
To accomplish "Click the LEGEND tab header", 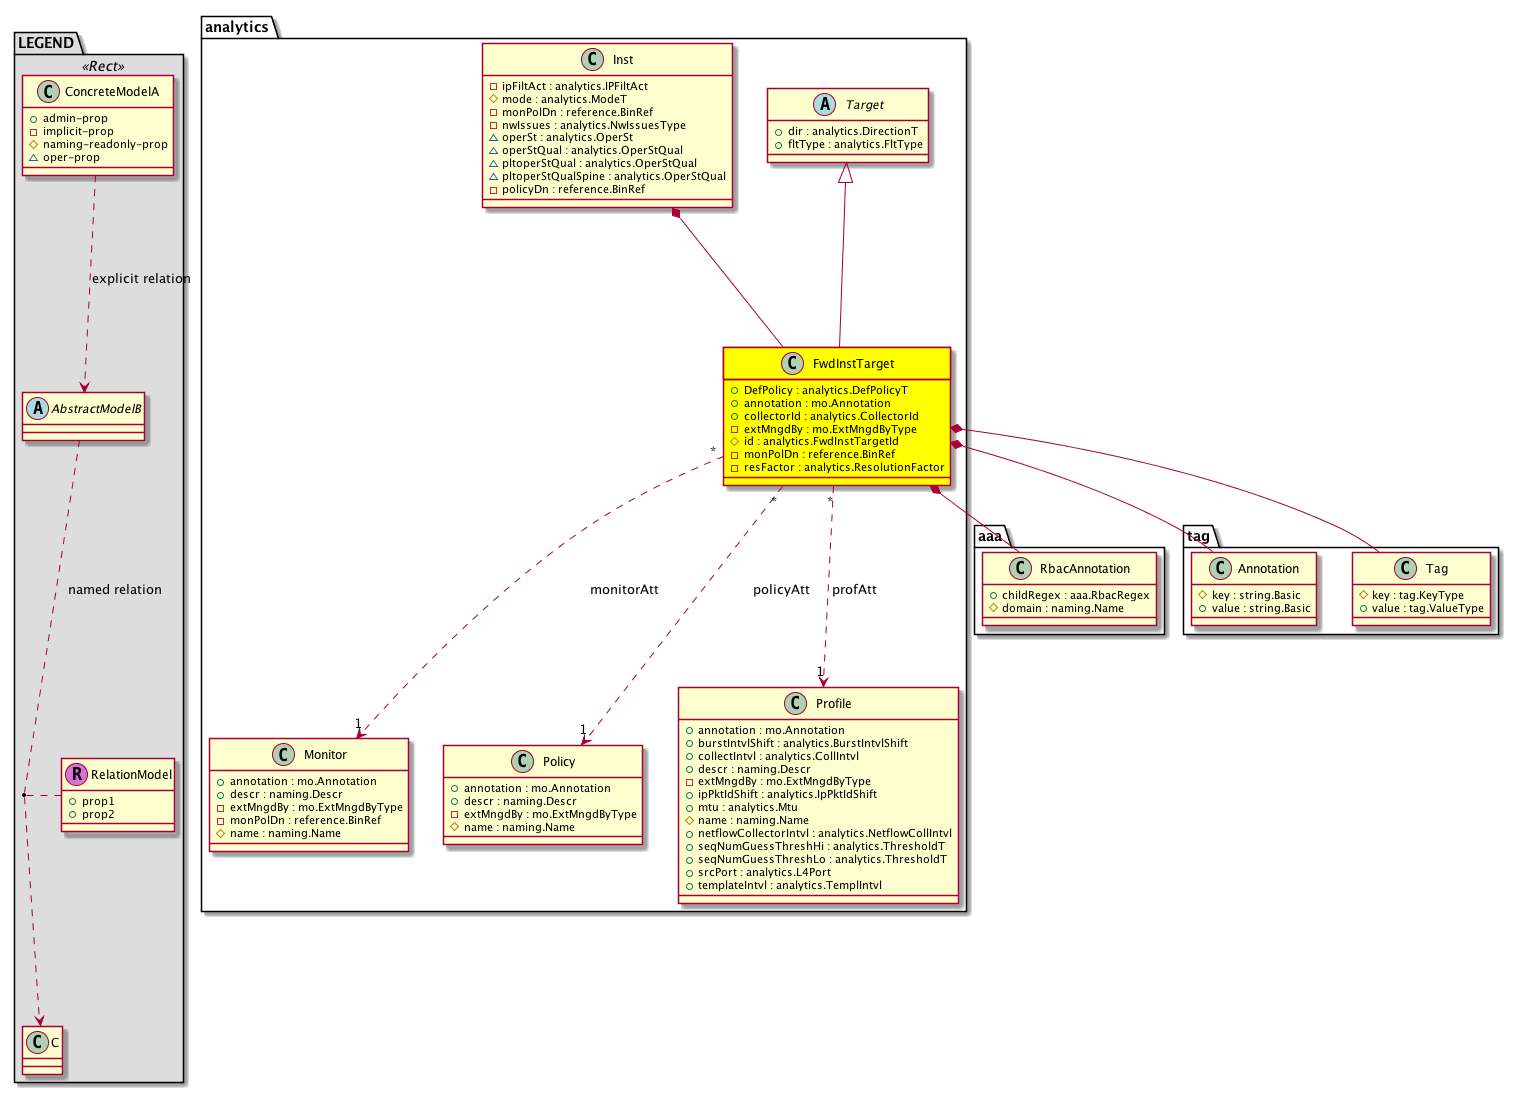I will 46,43.
